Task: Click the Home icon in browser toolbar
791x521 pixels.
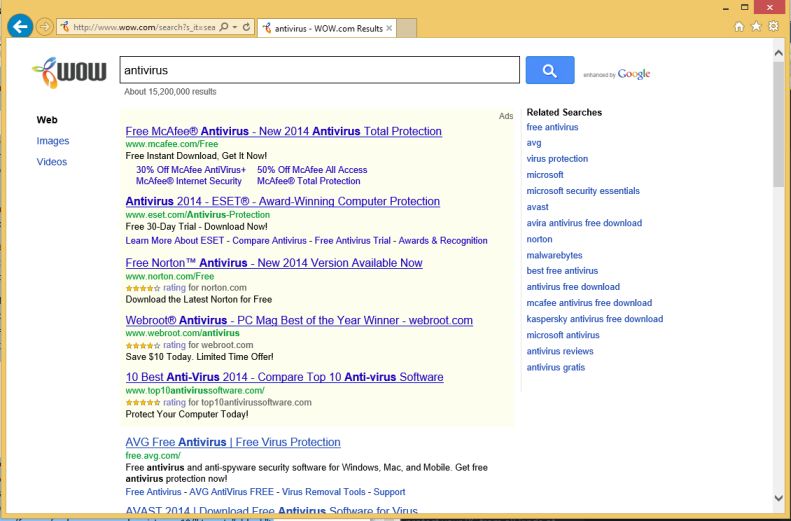Action: (739, 27)
